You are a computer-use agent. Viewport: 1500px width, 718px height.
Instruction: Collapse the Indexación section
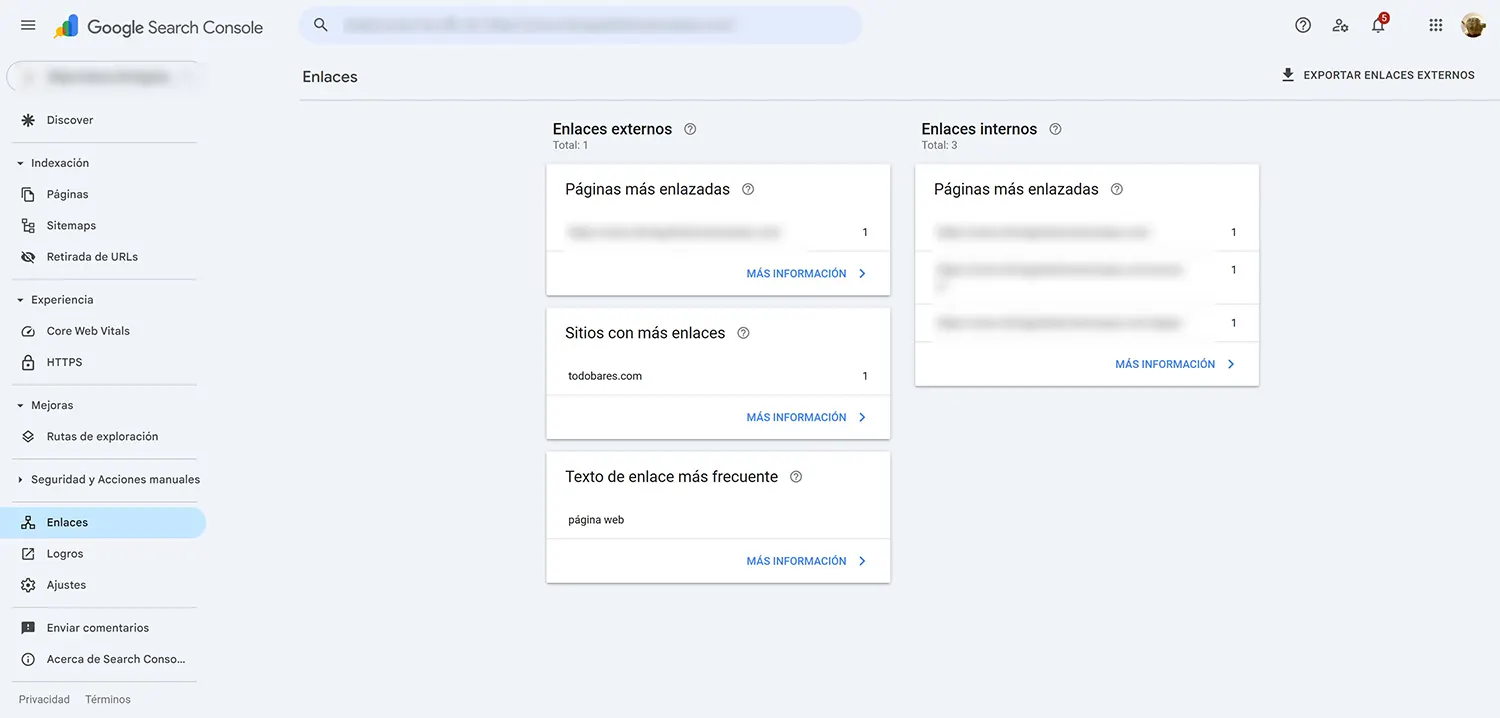[x=18, y=162]
